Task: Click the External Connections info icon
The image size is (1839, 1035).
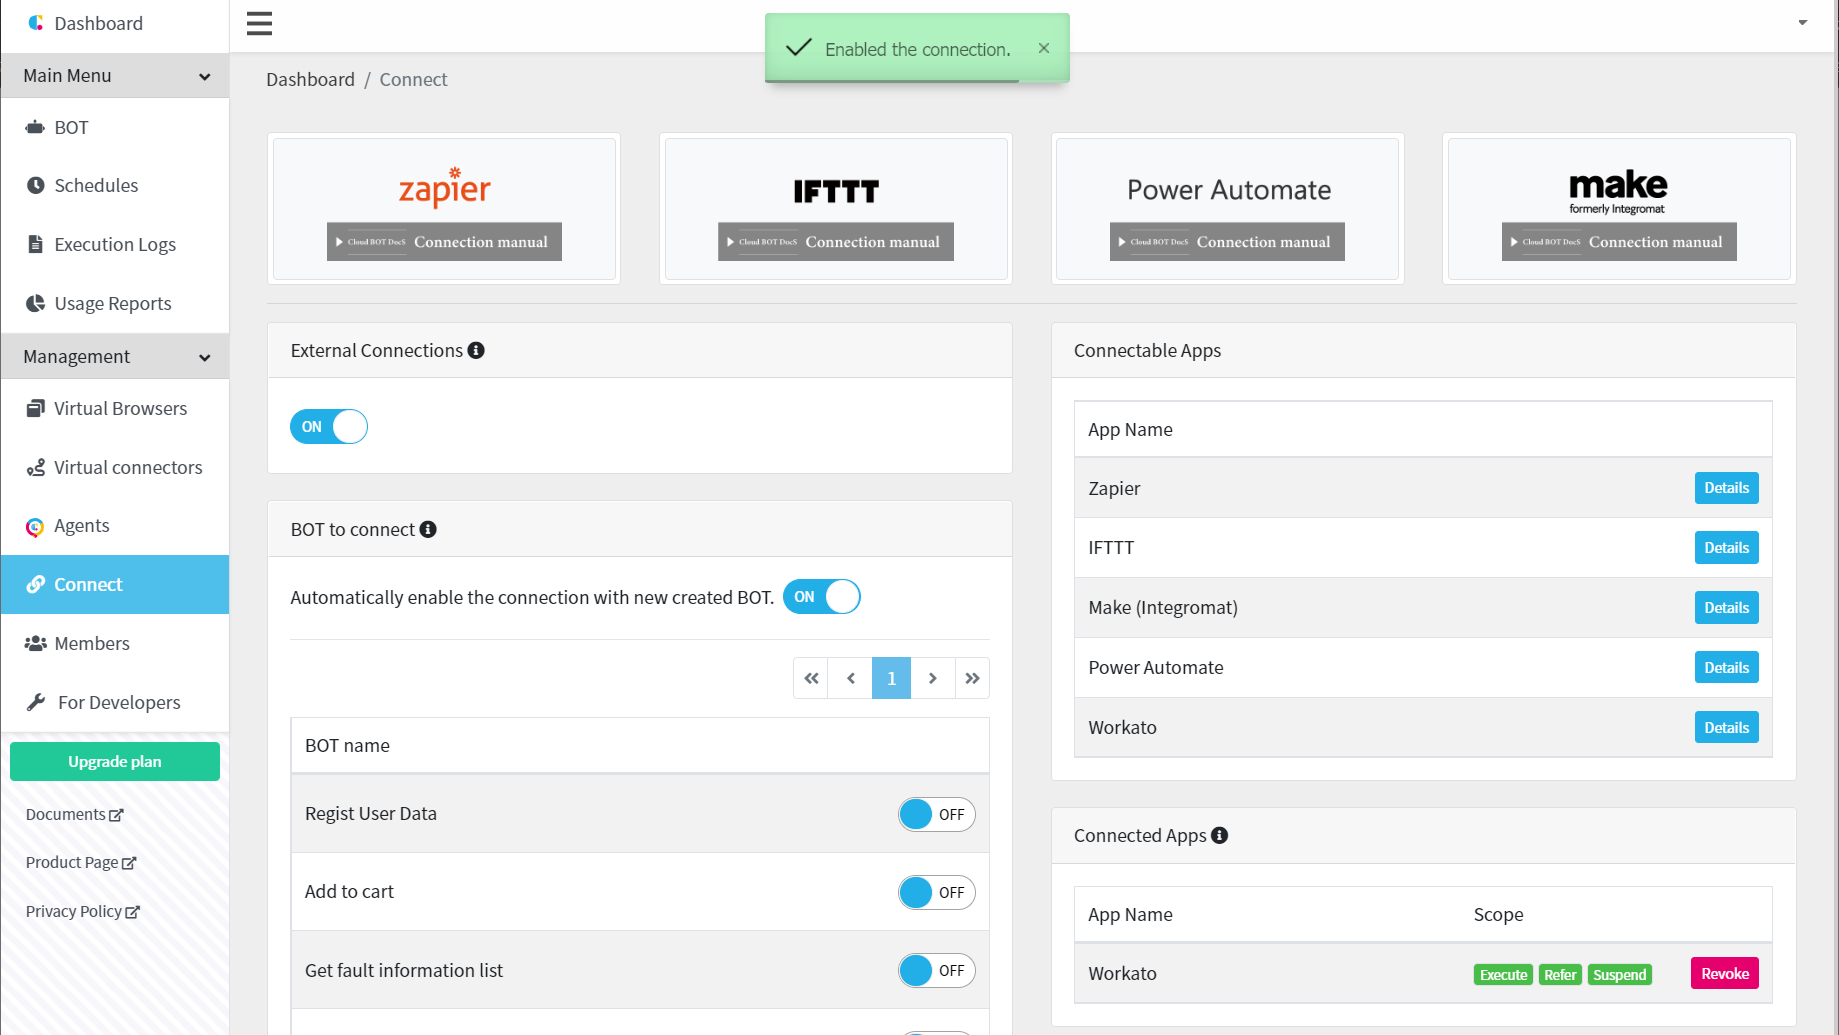Action: point(476,350)
